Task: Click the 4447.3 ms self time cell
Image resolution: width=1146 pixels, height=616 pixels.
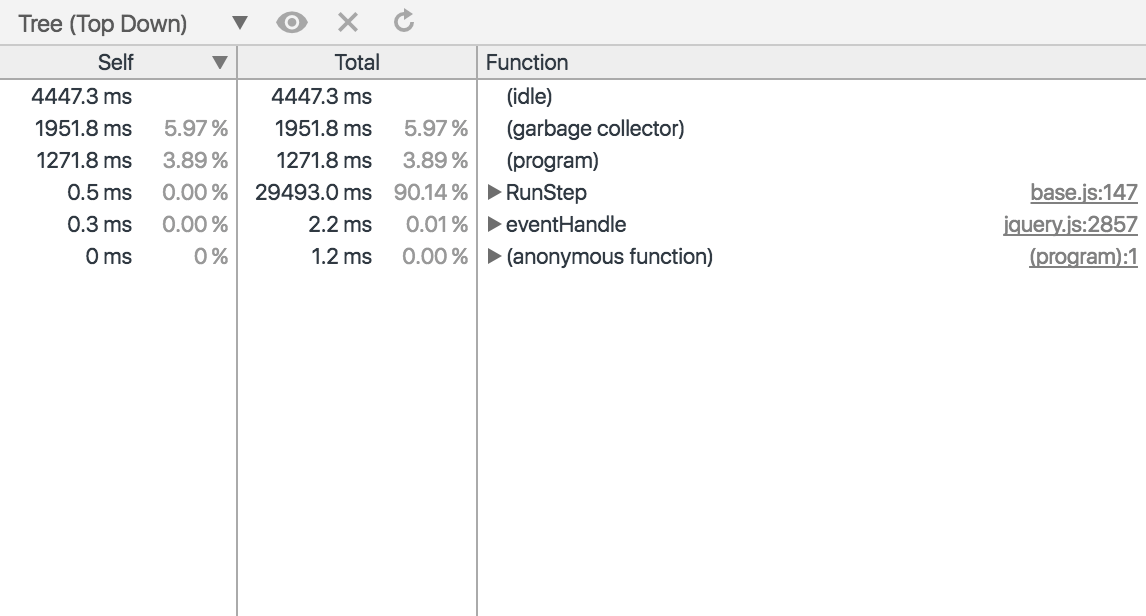Action: pos(82,97)
